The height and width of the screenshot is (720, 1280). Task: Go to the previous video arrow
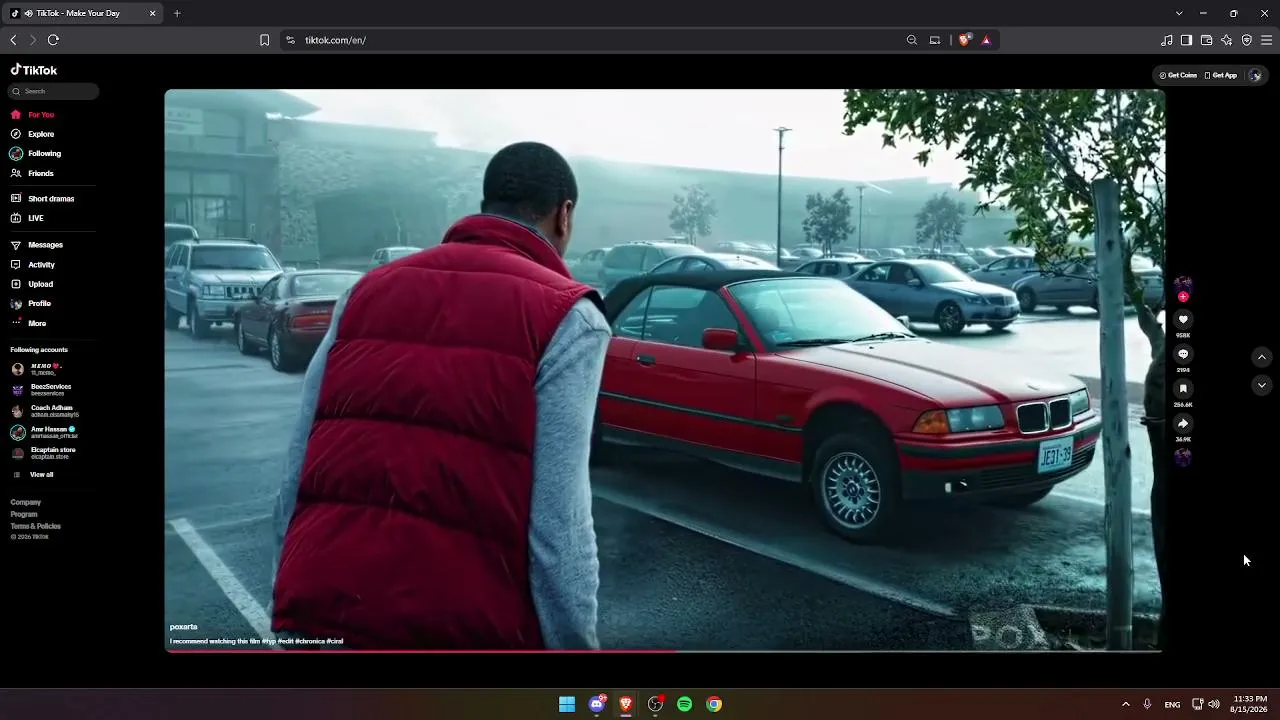pos(1262,357)
